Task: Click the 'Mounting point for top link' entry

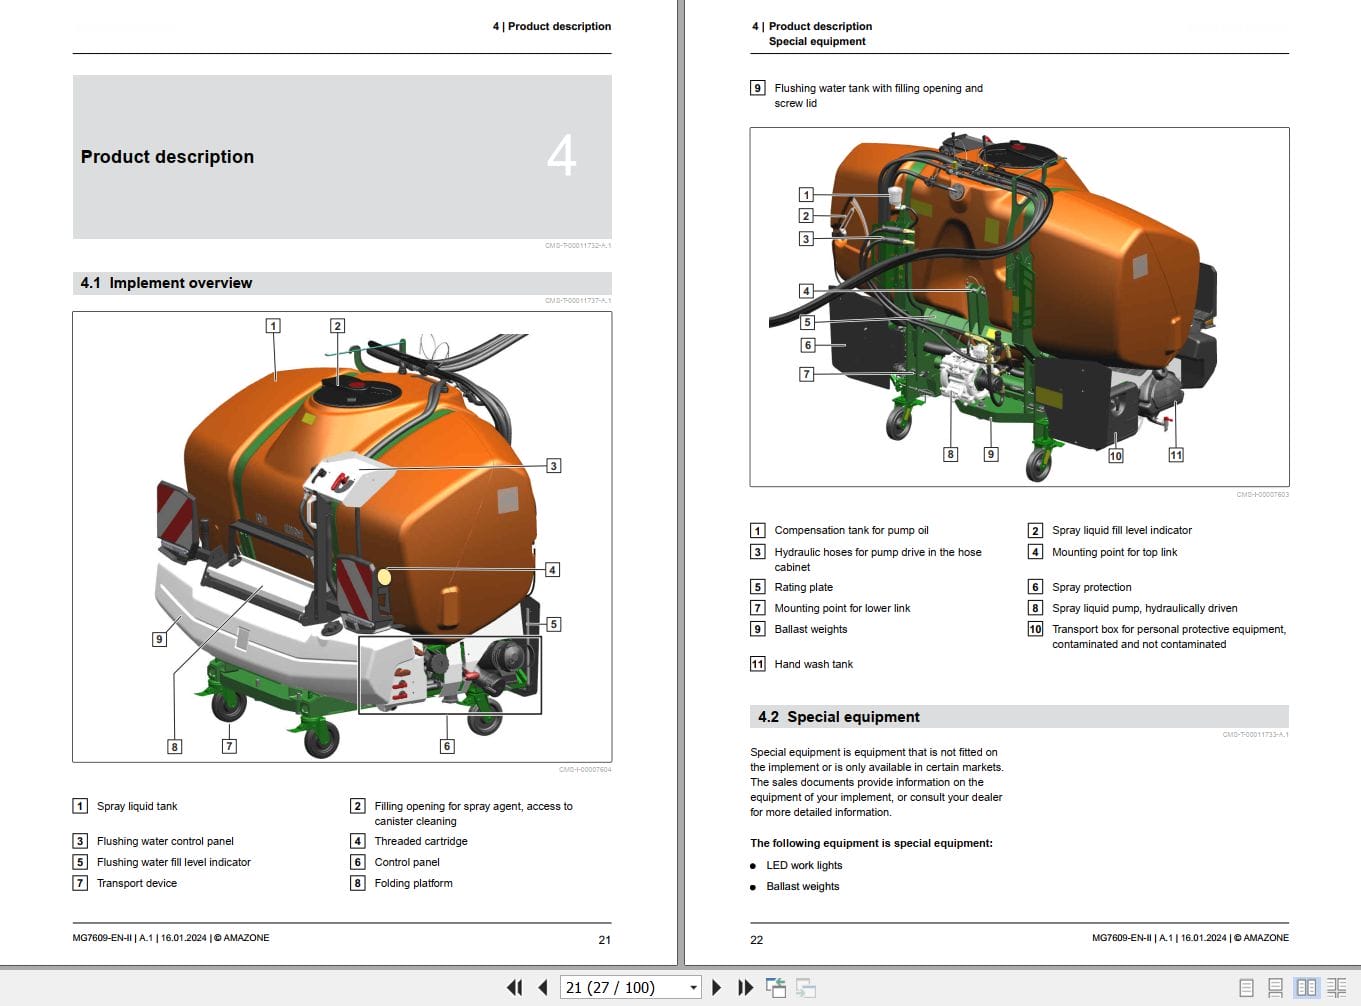Action: click(1115, 552)
